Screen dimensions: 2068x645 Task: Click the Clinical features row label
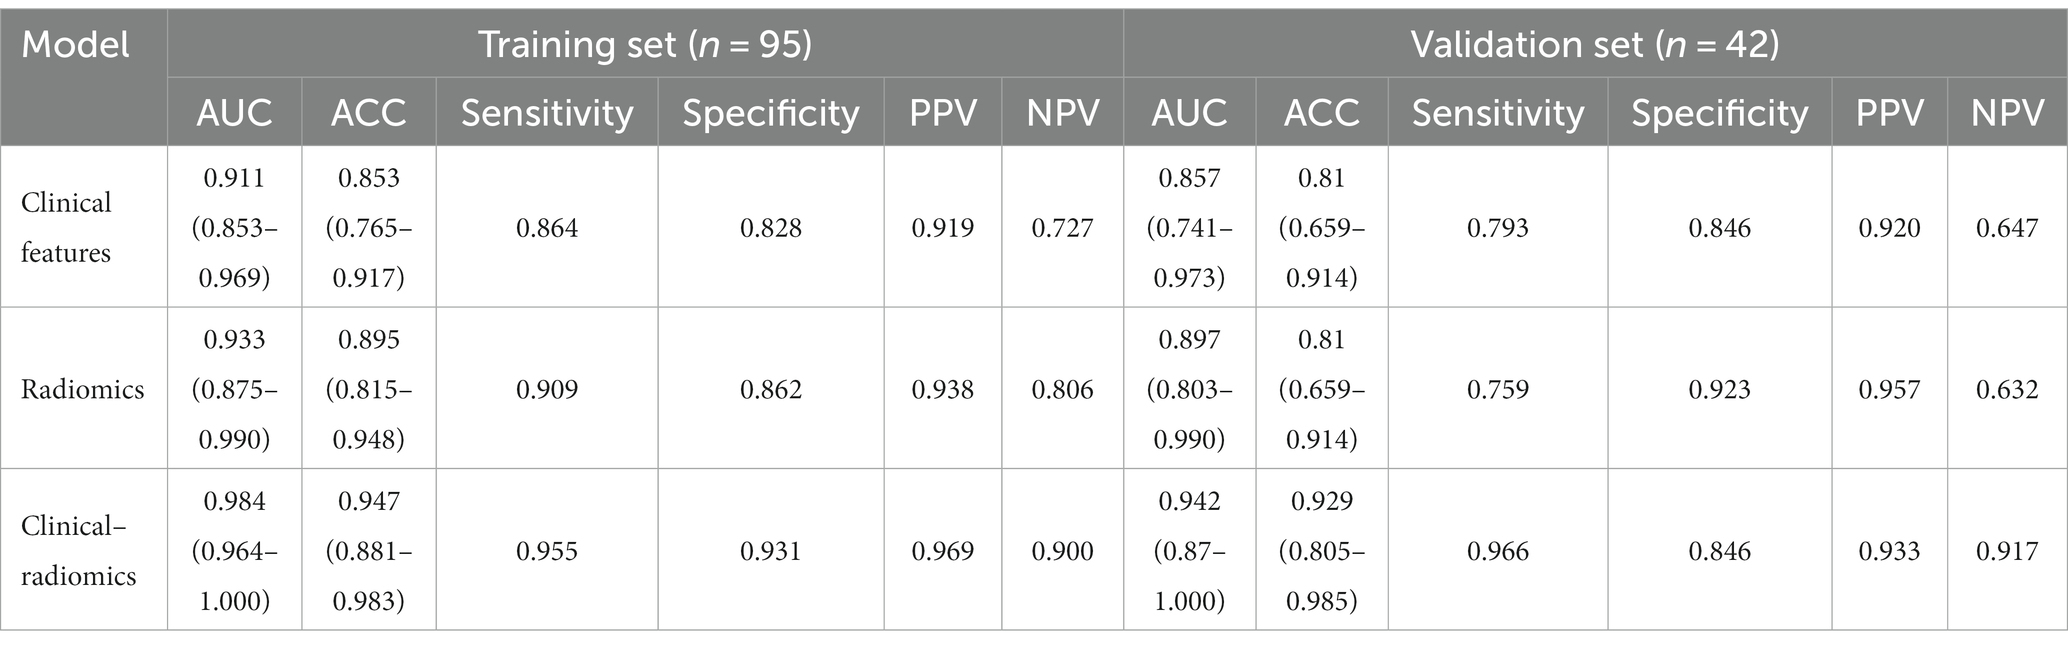tap(66, 228)
